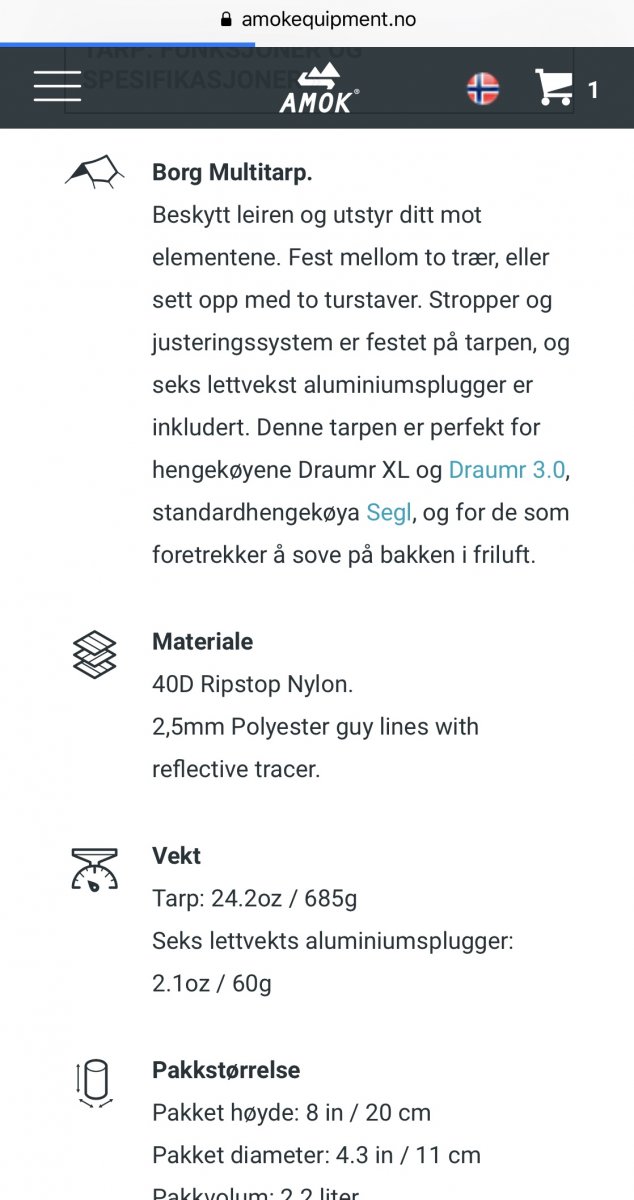Select the Borg Multitarp heading
The height and width of the screenshot is (1200, 634).
(x=232, y=172)
